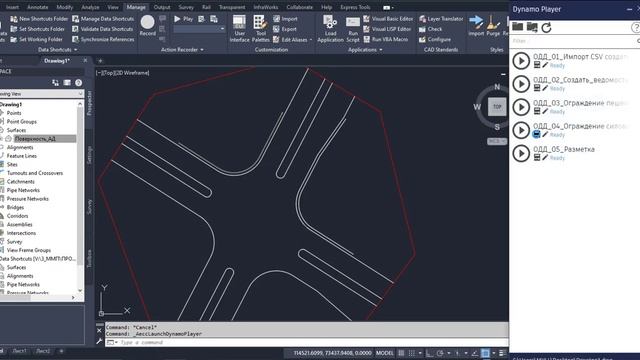Toggle snap mode in status bar

coord(412,353)
